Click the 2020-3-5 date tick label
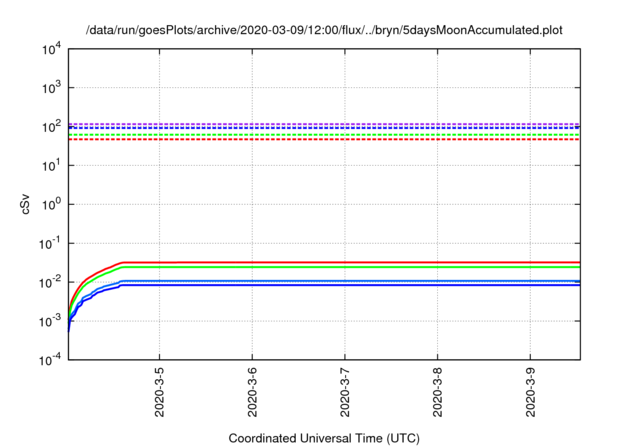 159,392
